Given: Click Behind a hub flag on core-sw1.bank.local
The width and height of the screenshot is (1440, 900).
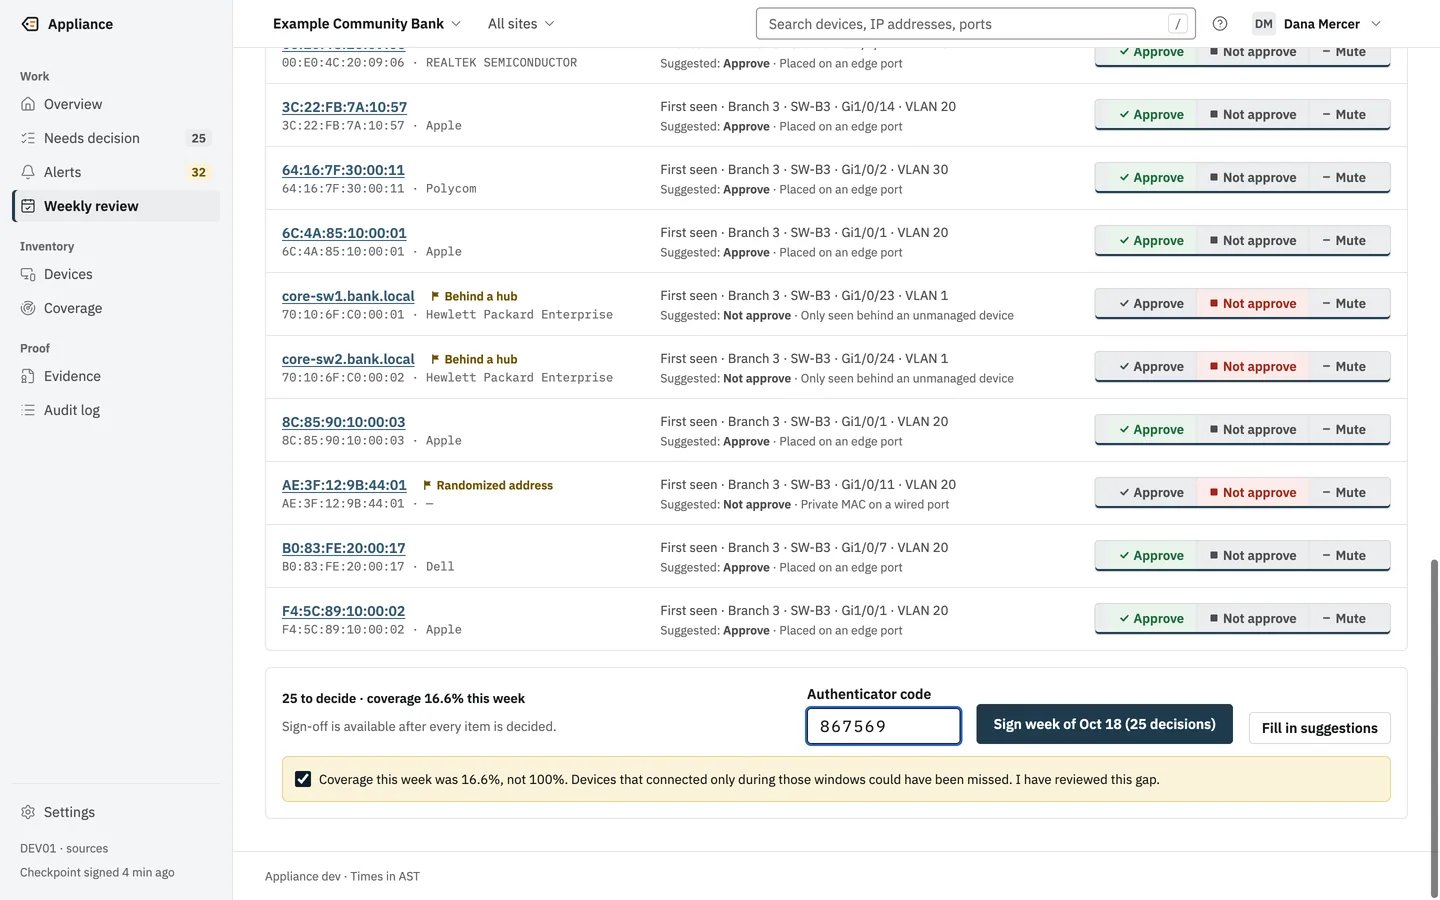Looking at the screenshot, I should coord(473,296).
